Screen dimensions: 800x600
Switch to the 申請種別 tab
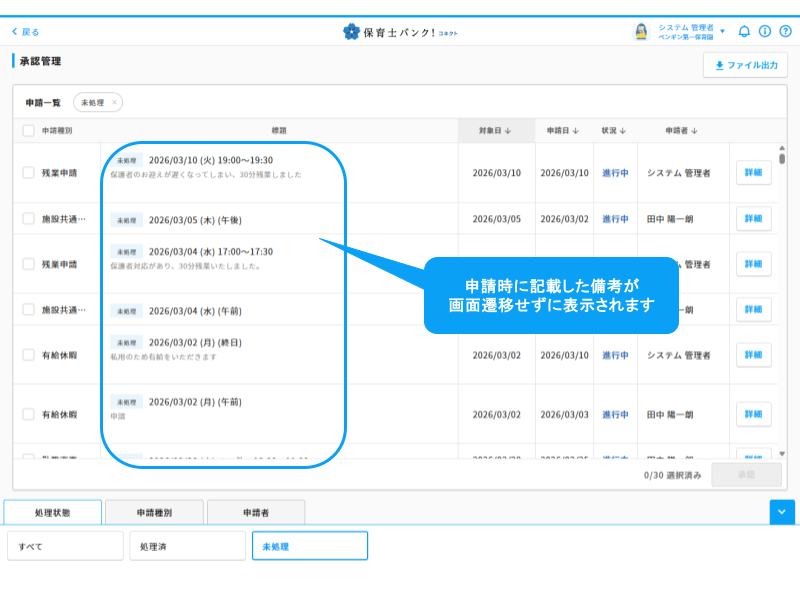(154, 512)
